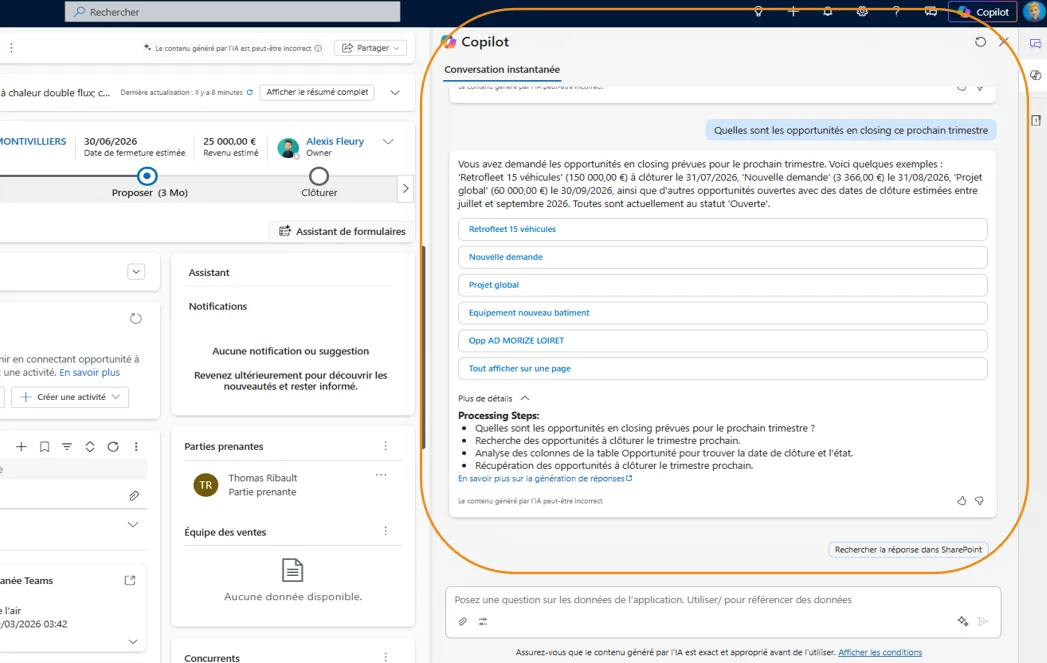Open the sliders options icon in Copilot input
This screenshot has width=1047, height=663.
(483, 622)
